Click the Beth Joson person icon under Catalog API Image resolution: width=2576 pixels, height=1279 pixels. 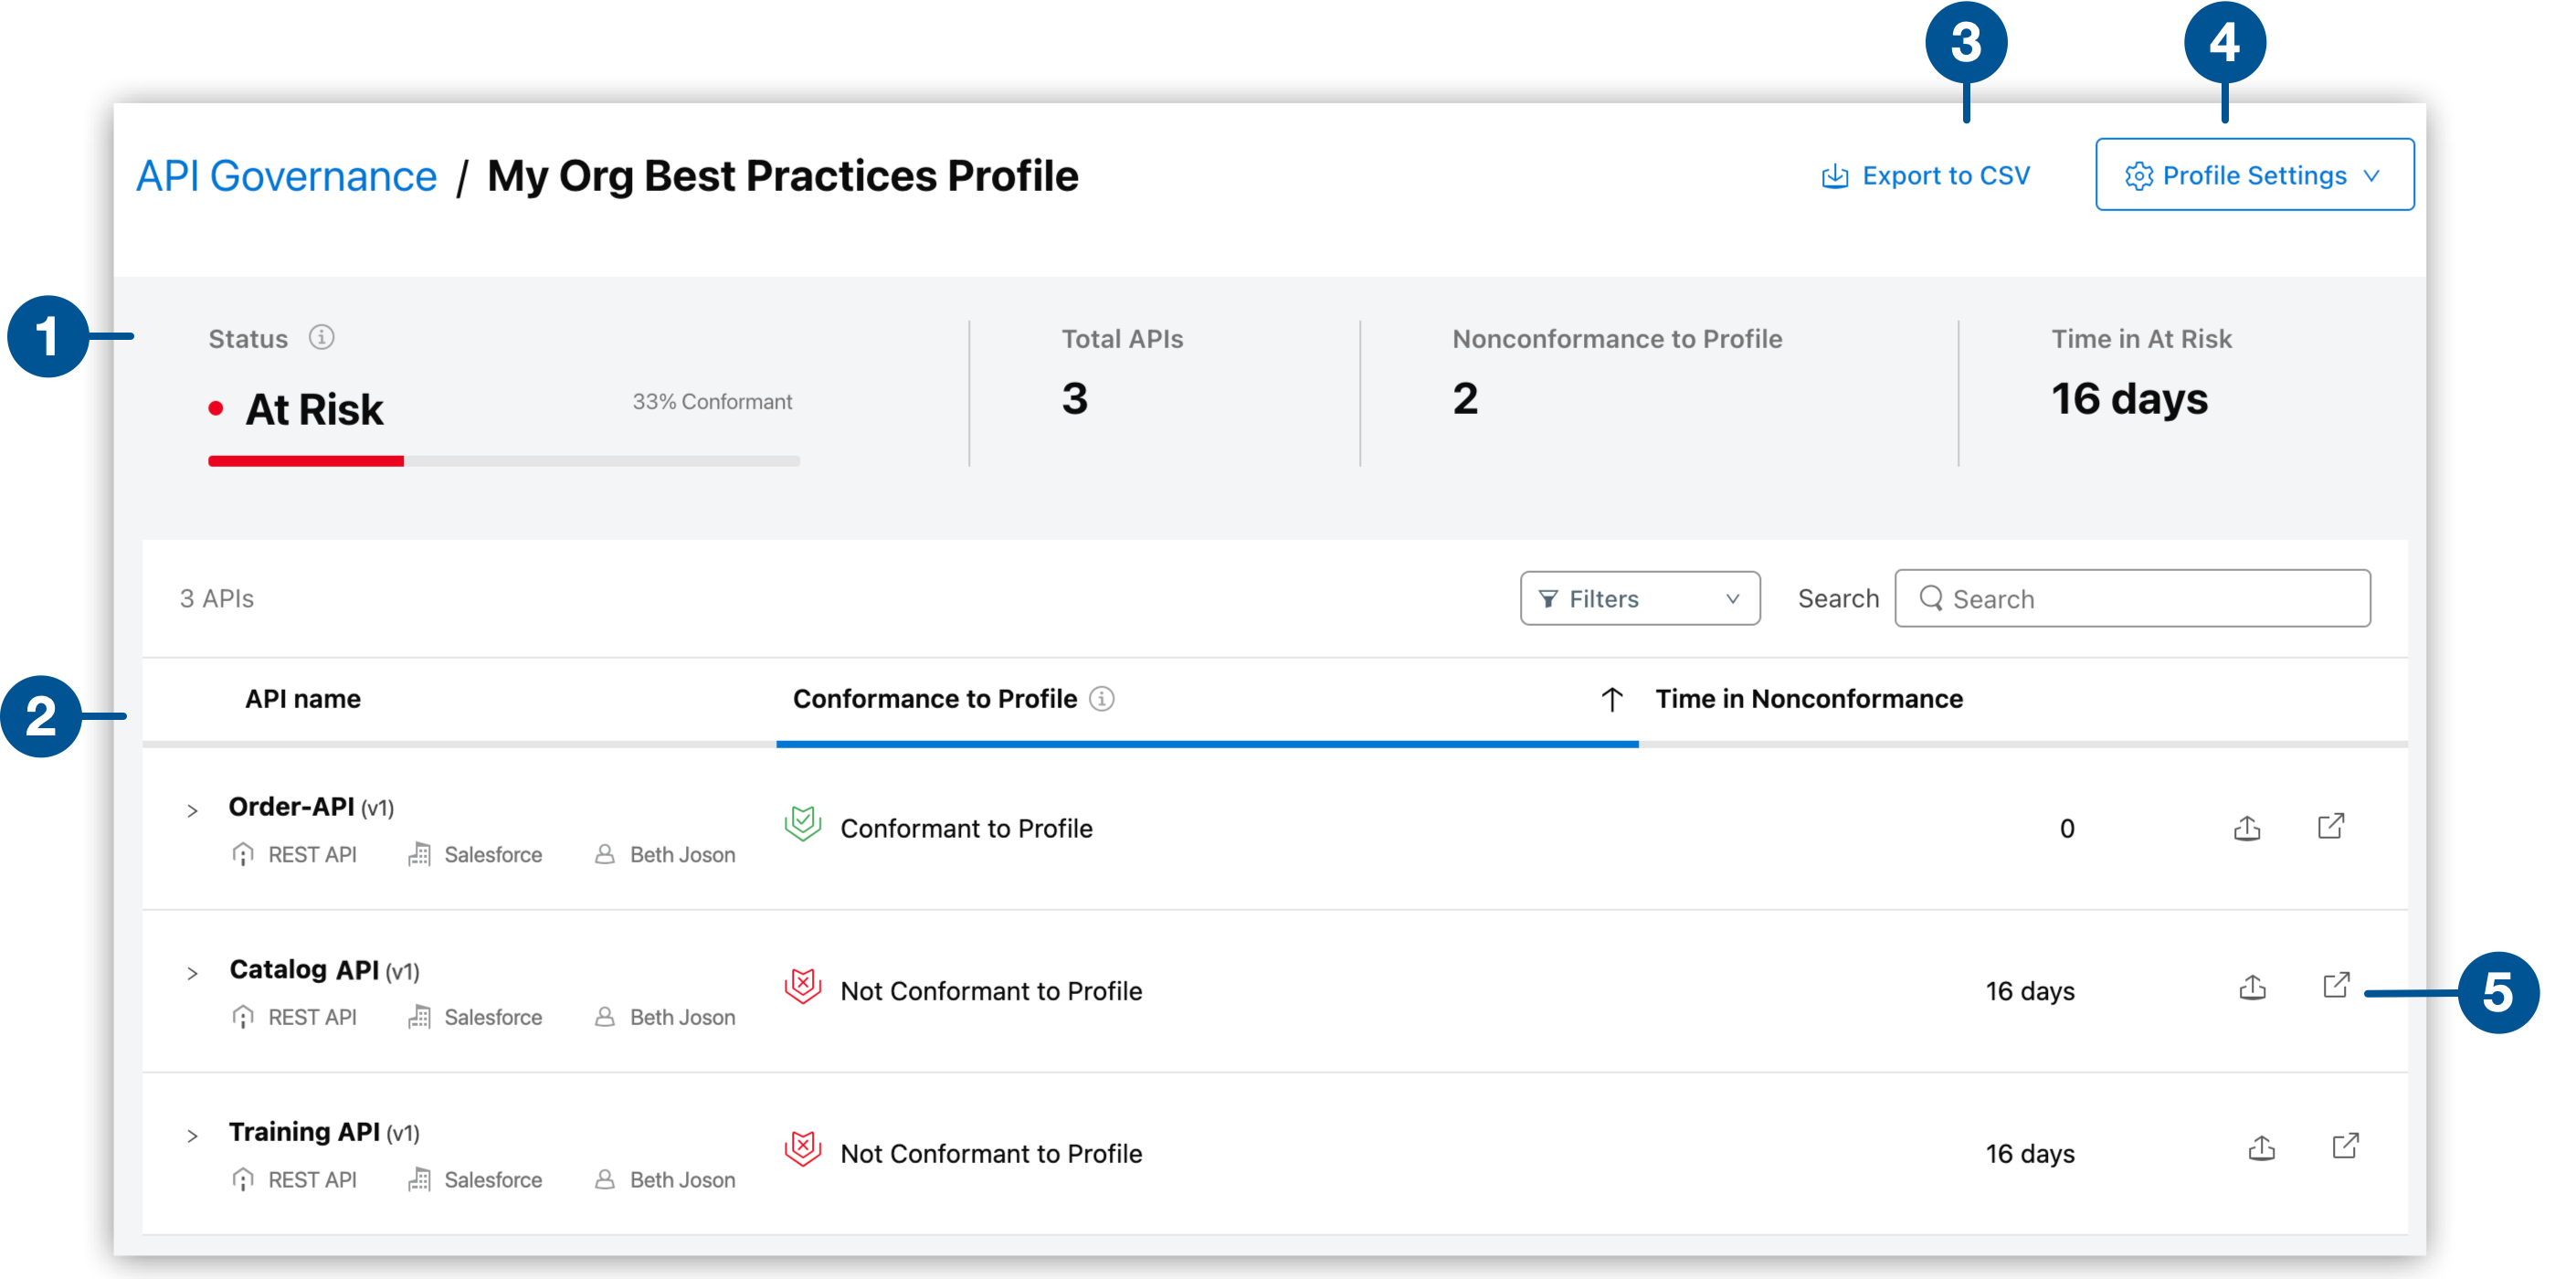(604, 1017)
